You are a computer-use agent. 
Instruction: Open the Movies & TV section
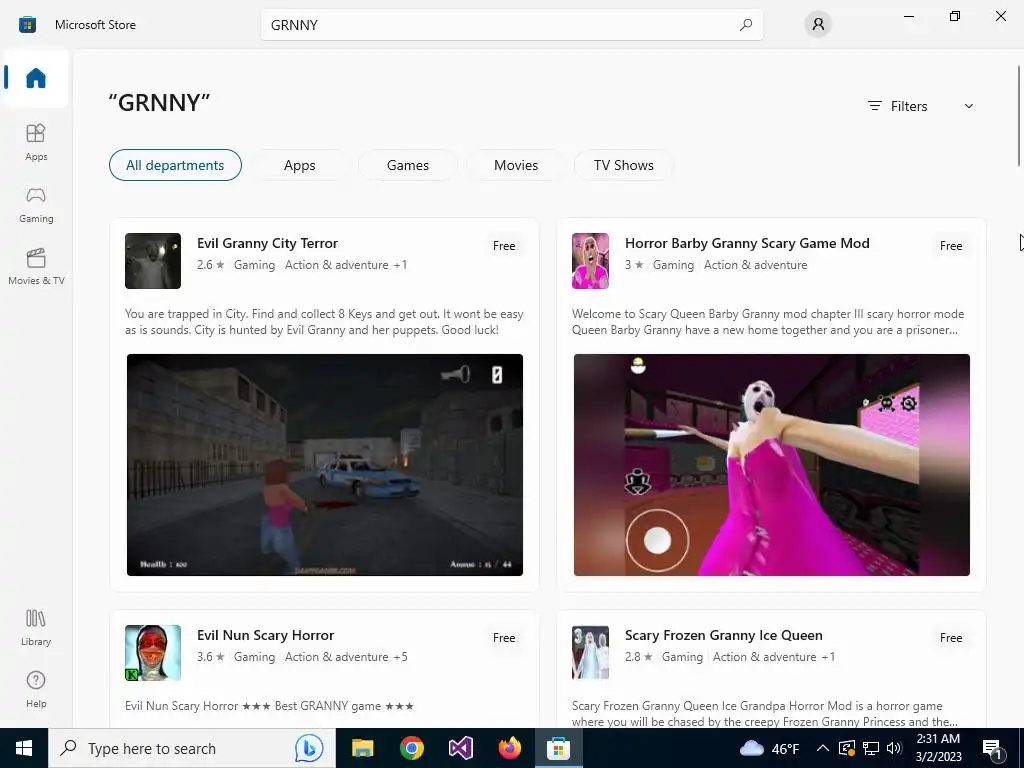(36, 266)
